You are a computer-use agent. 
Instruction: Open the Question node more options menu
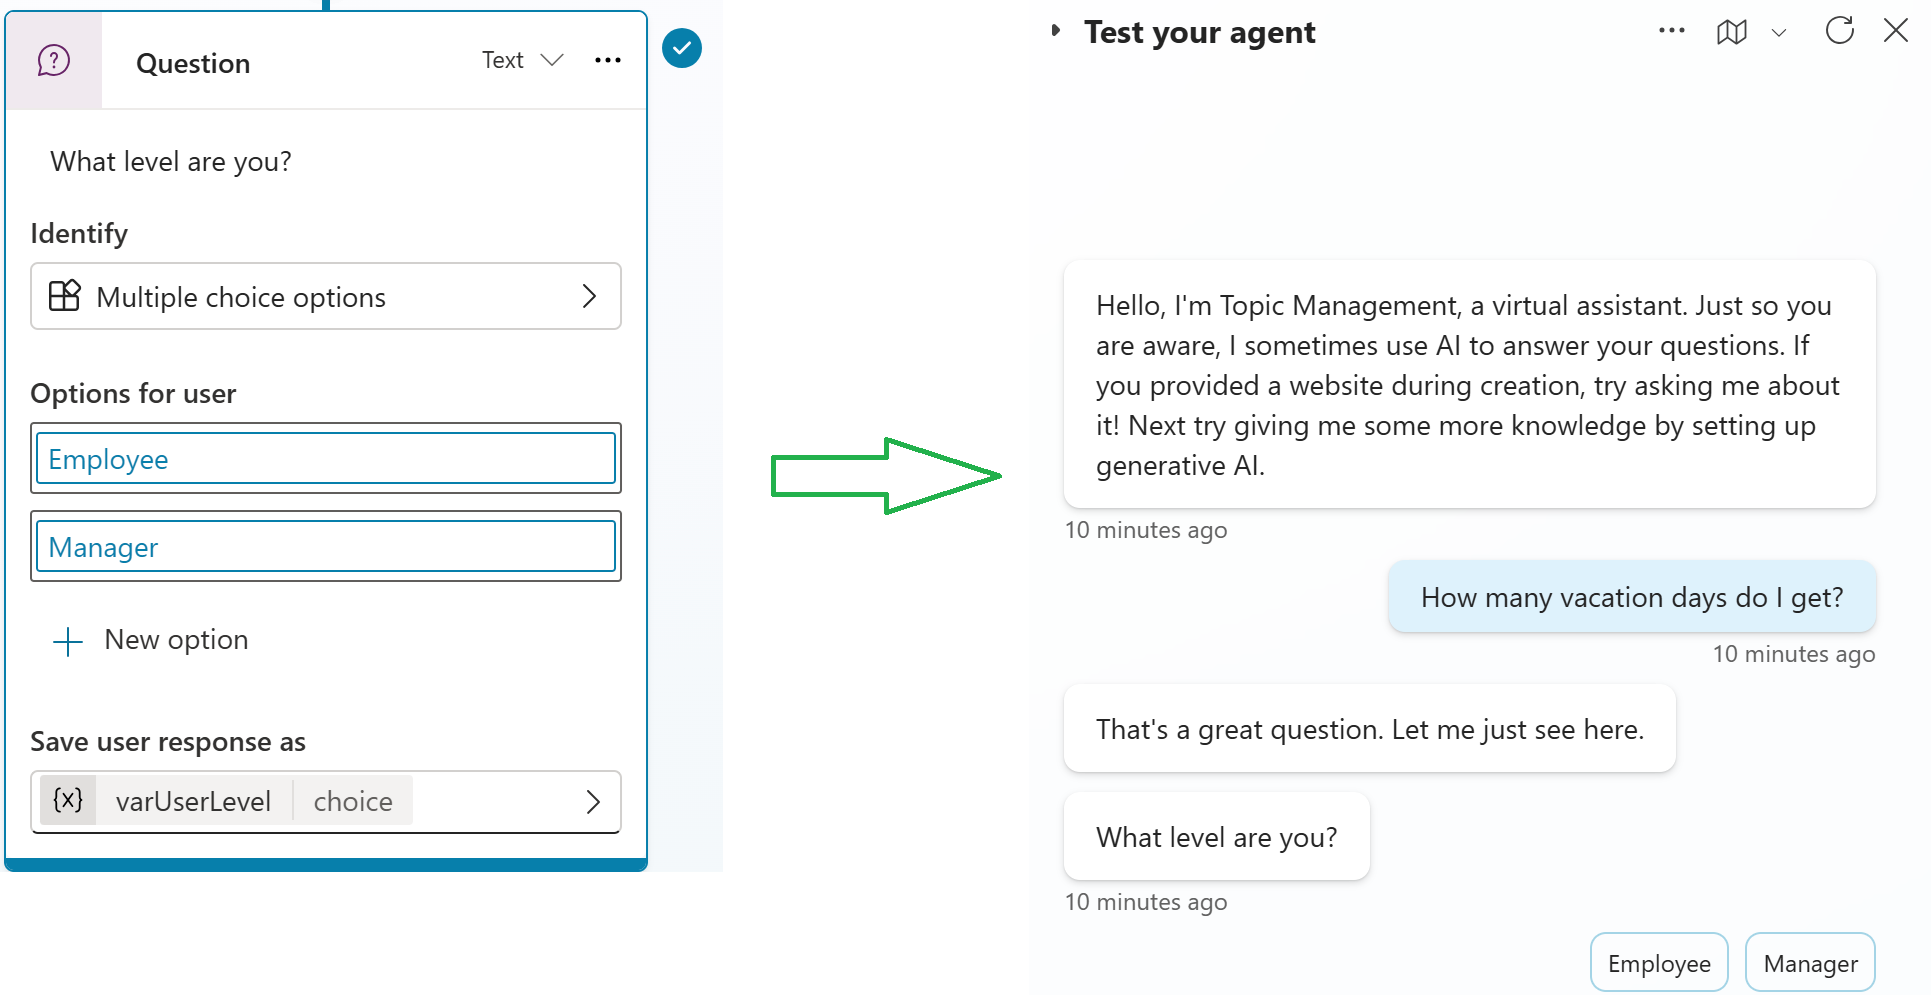607,61
